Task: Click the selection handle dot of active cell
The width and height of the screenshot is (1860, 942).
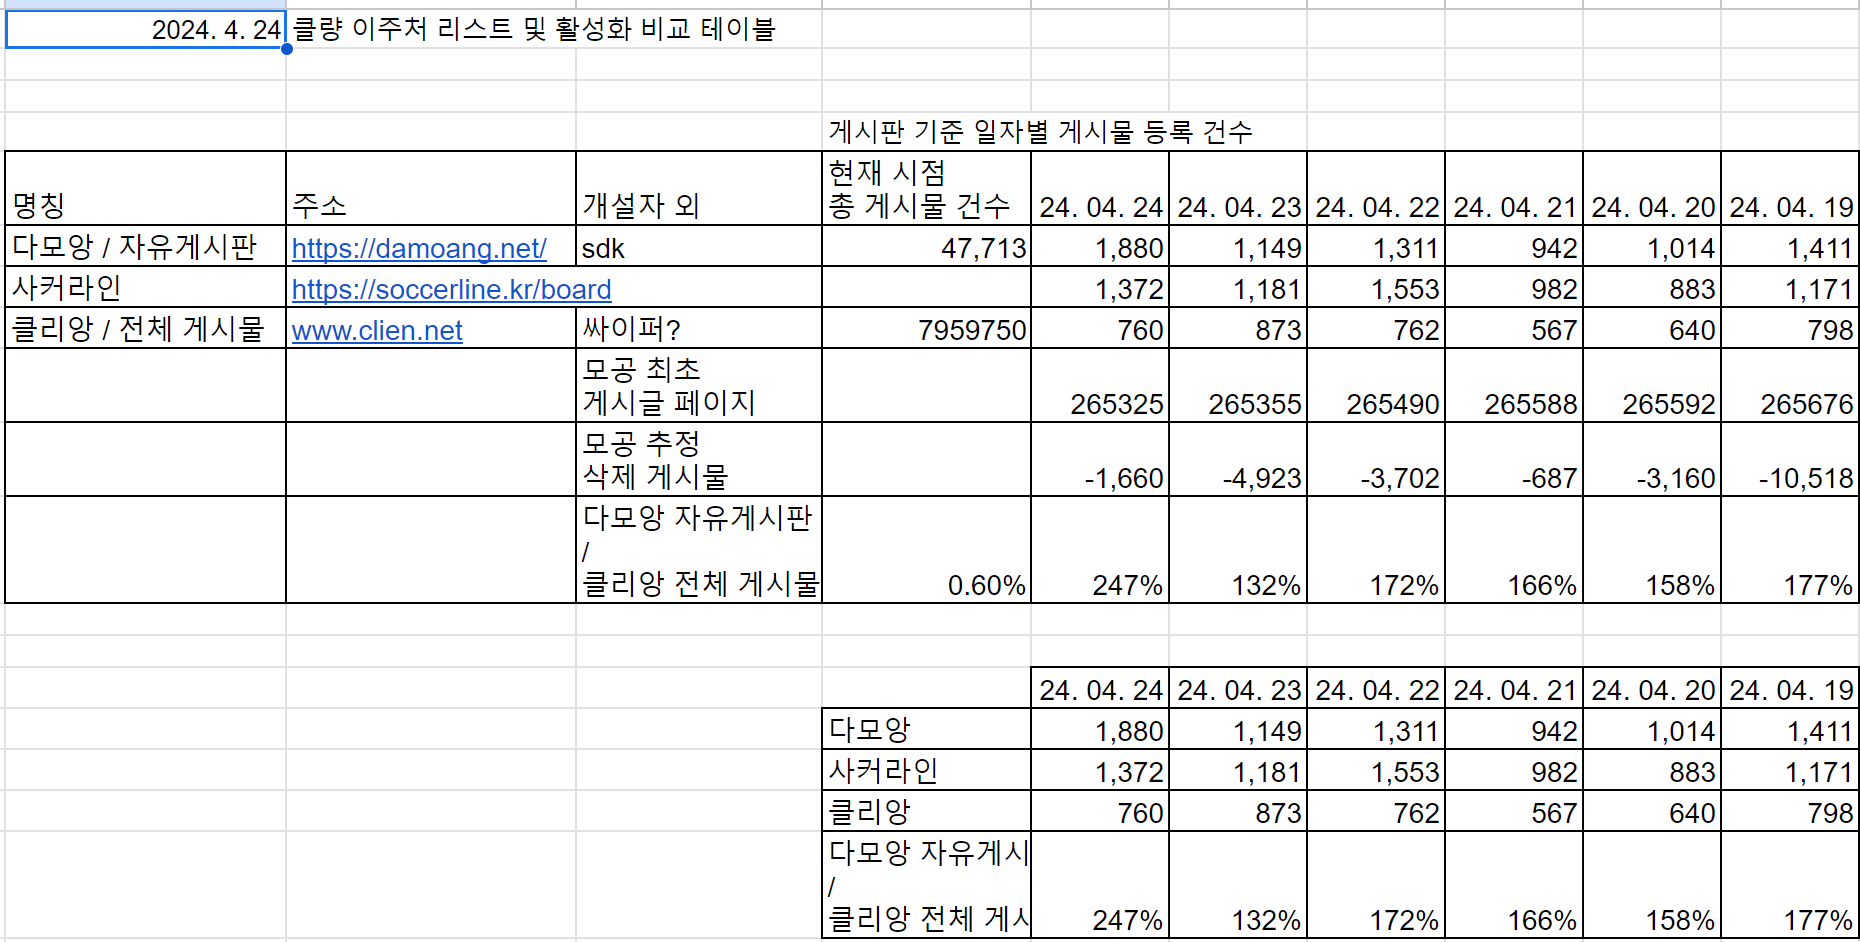Action: [287, 48]
